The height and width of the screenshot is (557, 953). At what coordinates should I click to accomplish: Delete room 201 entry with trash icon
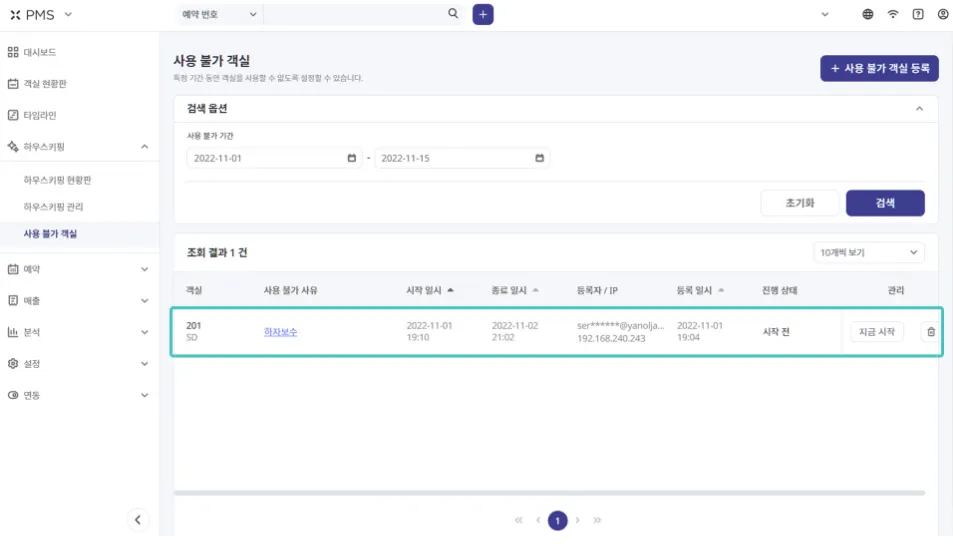(931, 332)
